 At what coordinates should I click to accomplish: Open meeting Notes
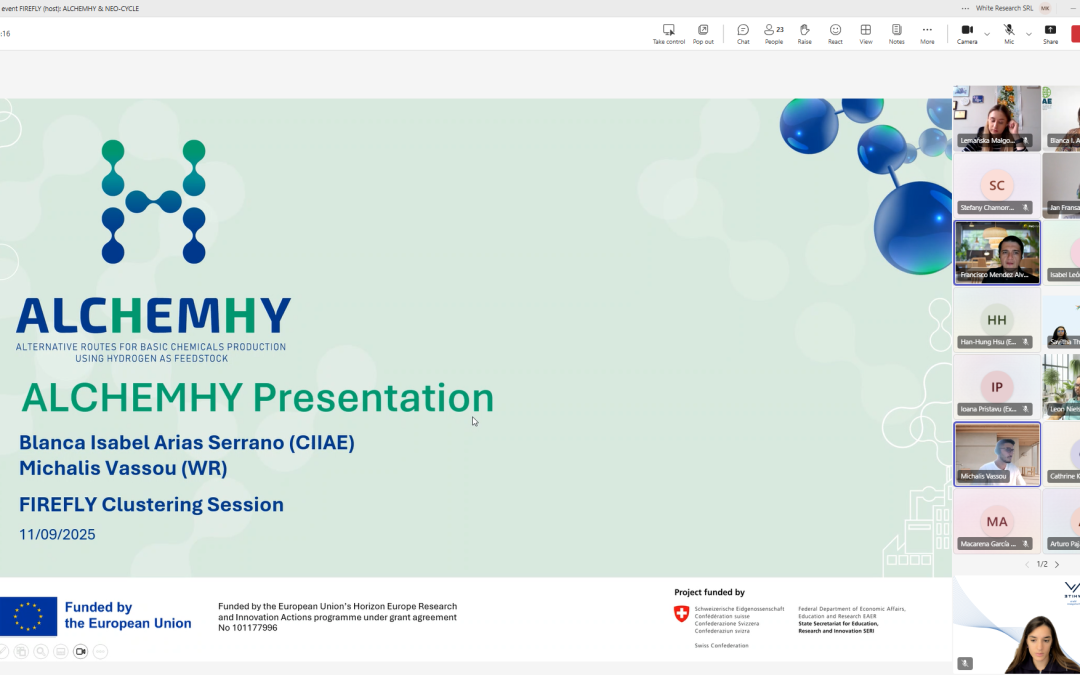pyautogui.click(x=896, y=34)
